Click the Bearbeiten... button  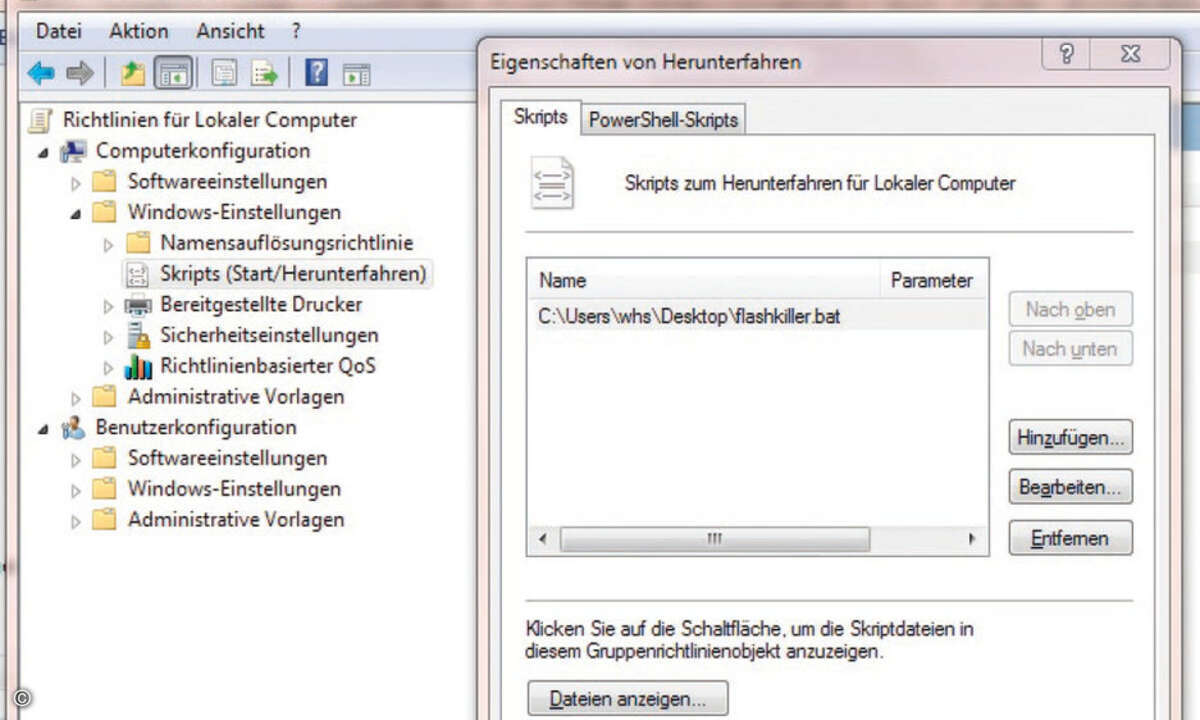pos(1070,488)
